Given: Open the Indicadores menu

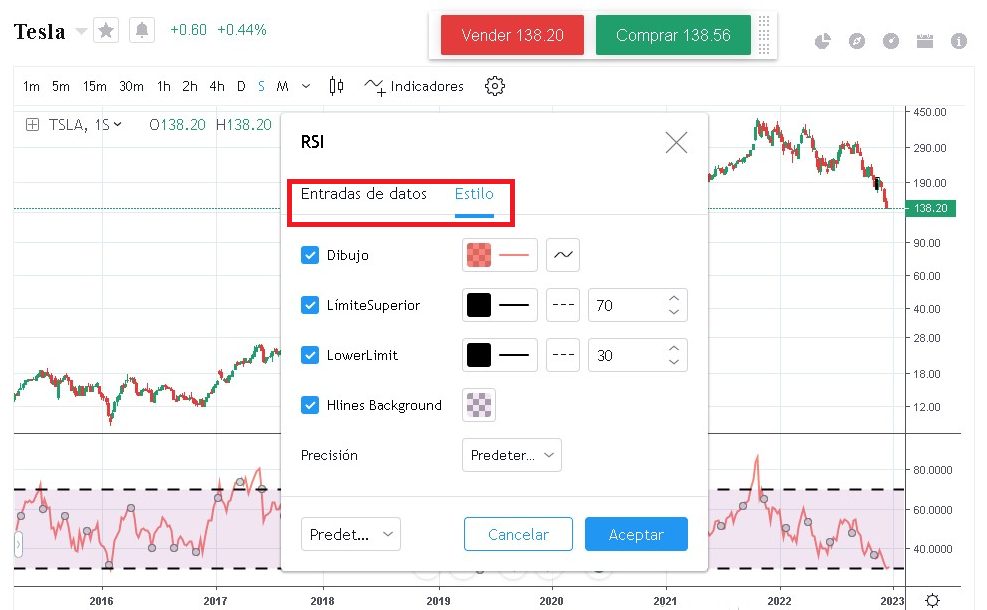Looking at the screenshot, I should tap(415, 86).
